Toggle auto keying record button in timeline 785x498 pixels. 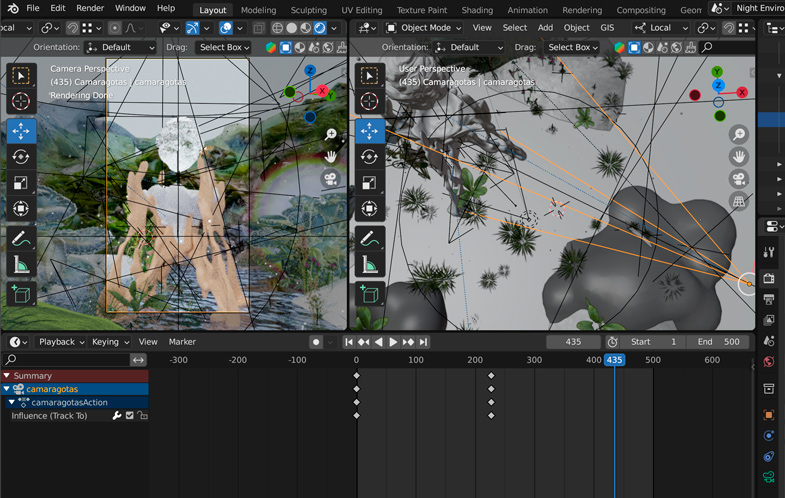click(x=316, y=342)
